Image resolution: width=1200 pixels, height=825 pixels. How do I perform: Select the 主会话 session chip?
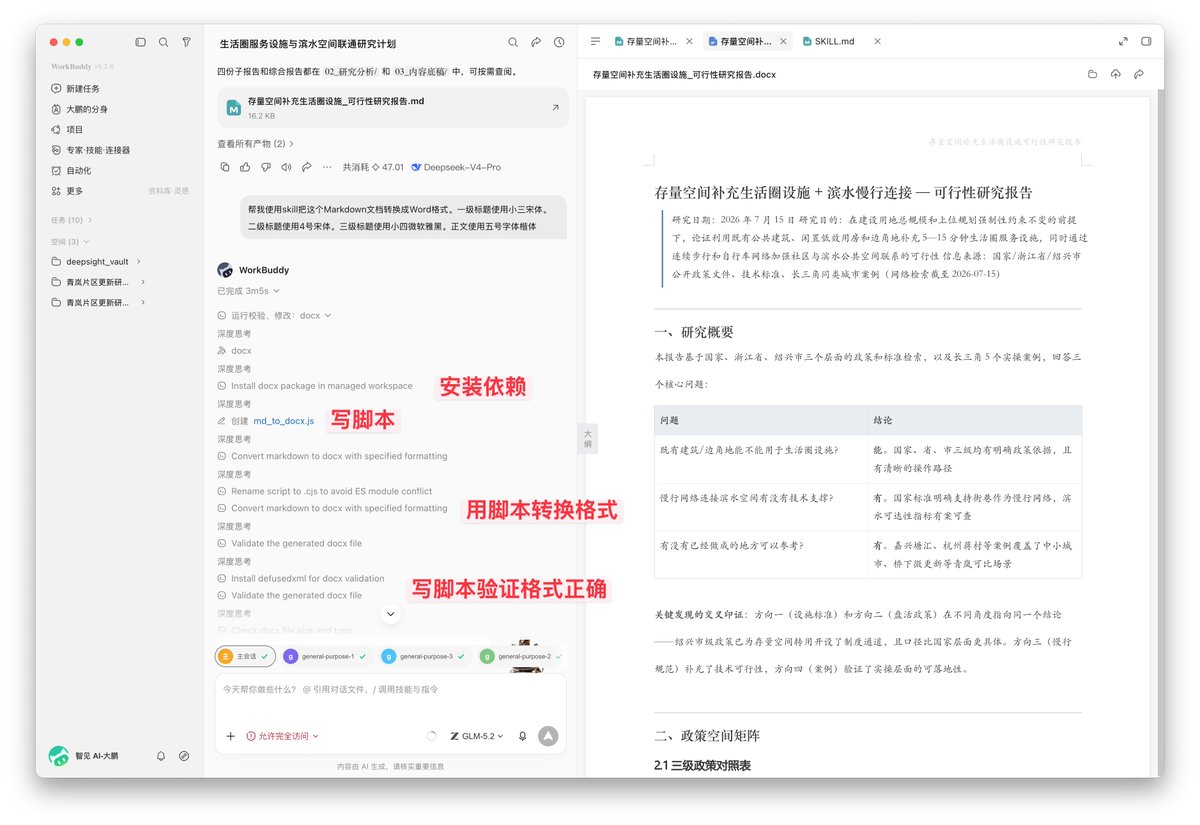coord(244,656)
